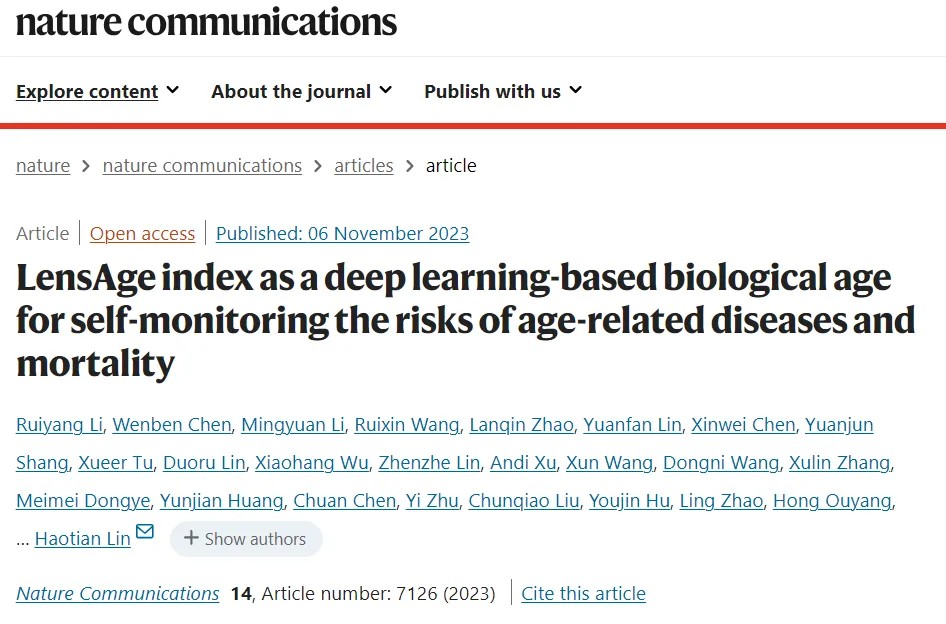Click the envelope icon beside Haotian Lin
The width and height of the screenshot is (946, 624).
coord(145,531)
